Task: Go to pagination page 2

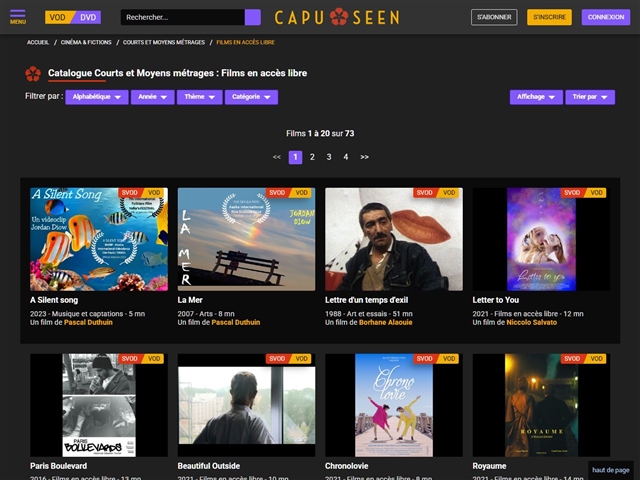Action: pyautogui.click(x=312, y=157)
